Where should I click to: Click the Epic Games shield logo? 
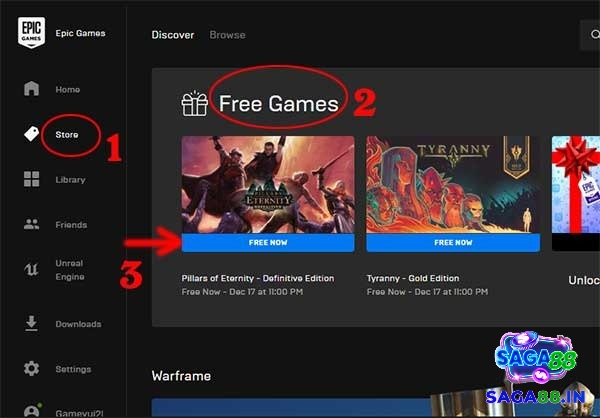coord(31,33)
